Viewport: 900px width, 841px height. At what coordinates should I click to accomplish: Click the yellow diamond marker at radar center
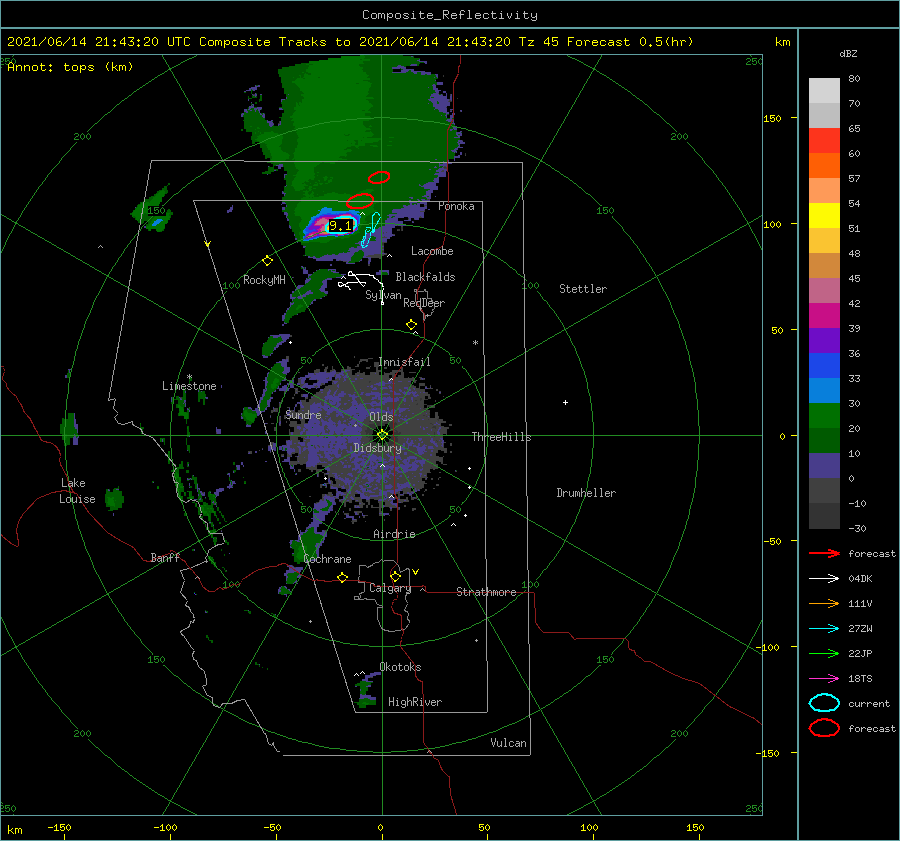tap(382, 435)
